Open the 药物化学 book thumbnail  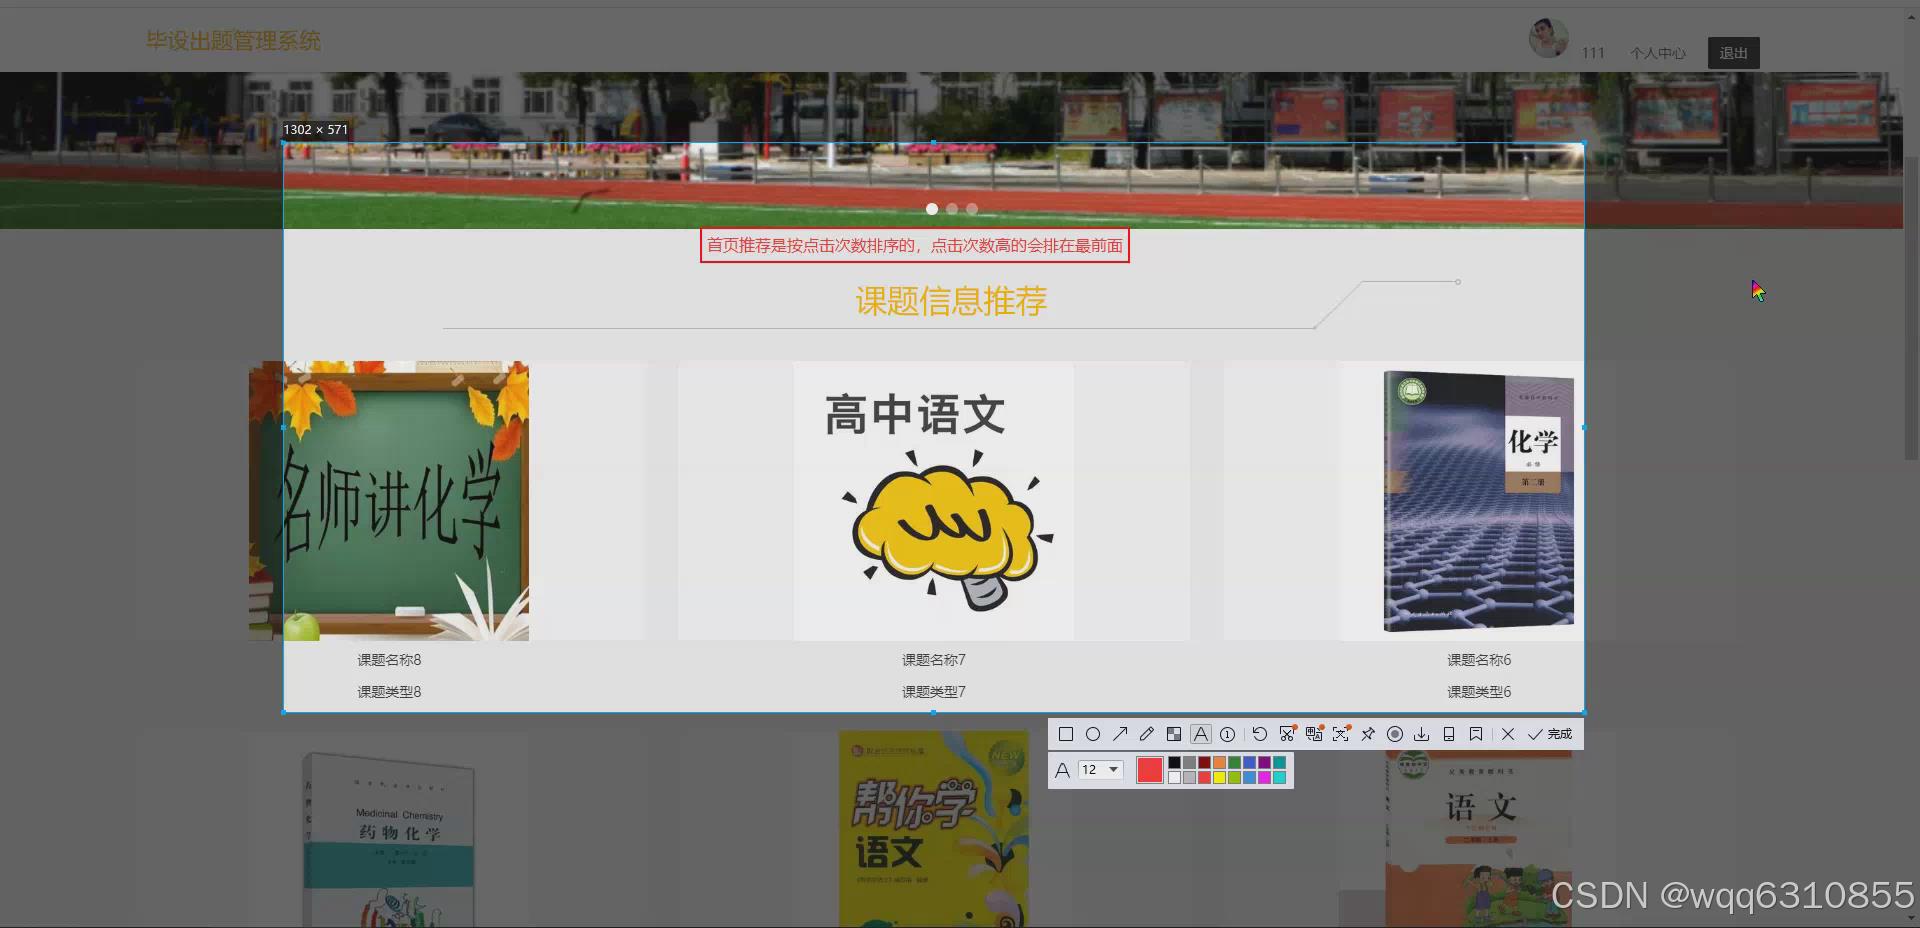tap(389, 840)
